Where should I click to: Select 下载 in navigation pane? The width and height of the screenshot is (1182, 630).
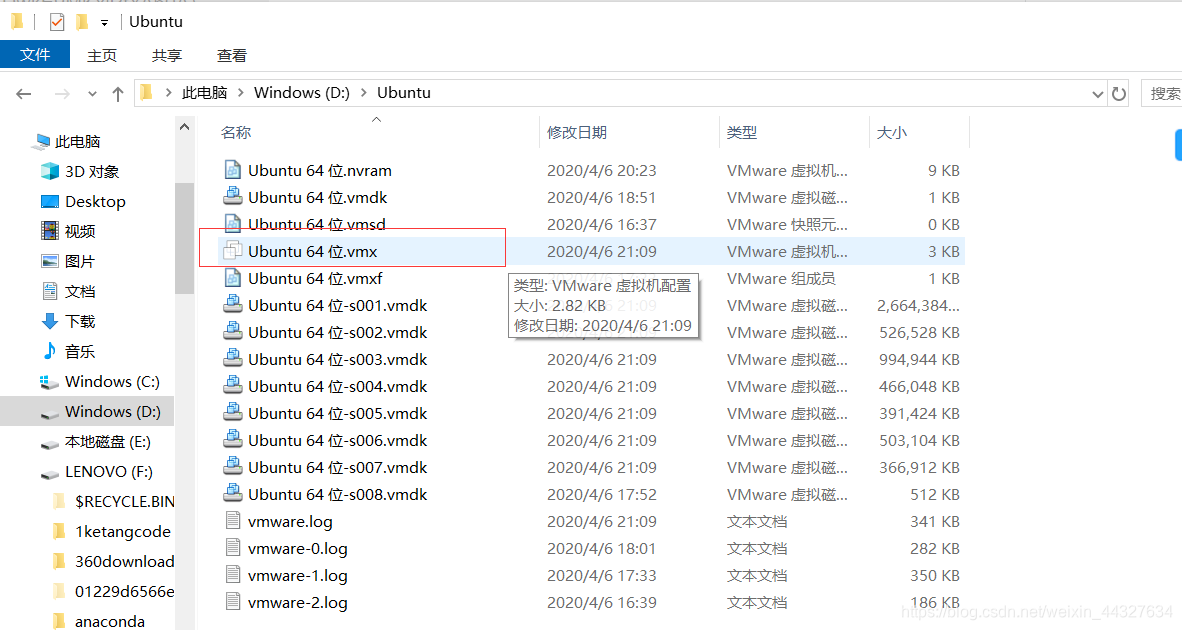click(x=80, y=322)
